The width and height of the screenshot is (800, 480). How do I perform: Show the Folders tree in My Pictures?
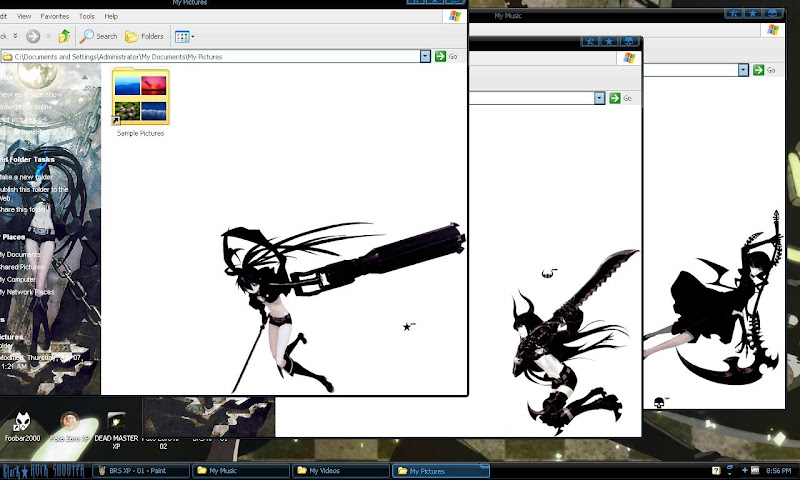(x=144, y=36)
